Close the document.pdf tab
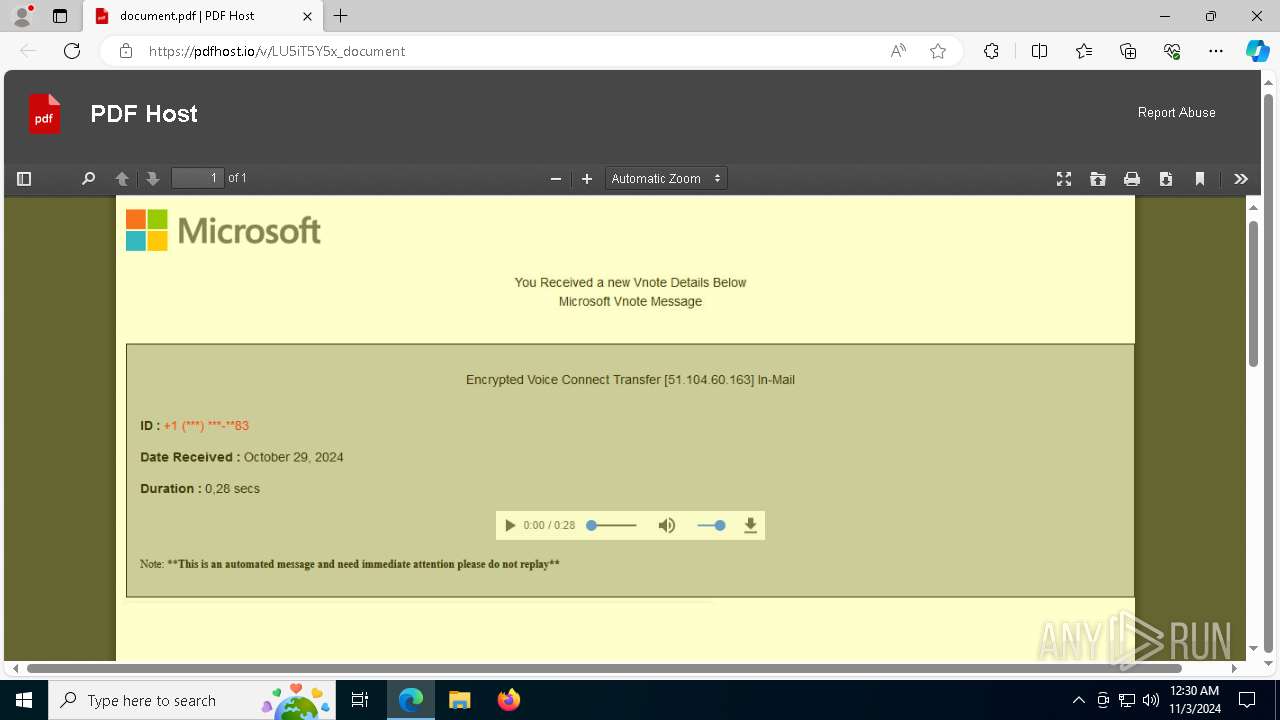1280x720 pixels. 308,16
